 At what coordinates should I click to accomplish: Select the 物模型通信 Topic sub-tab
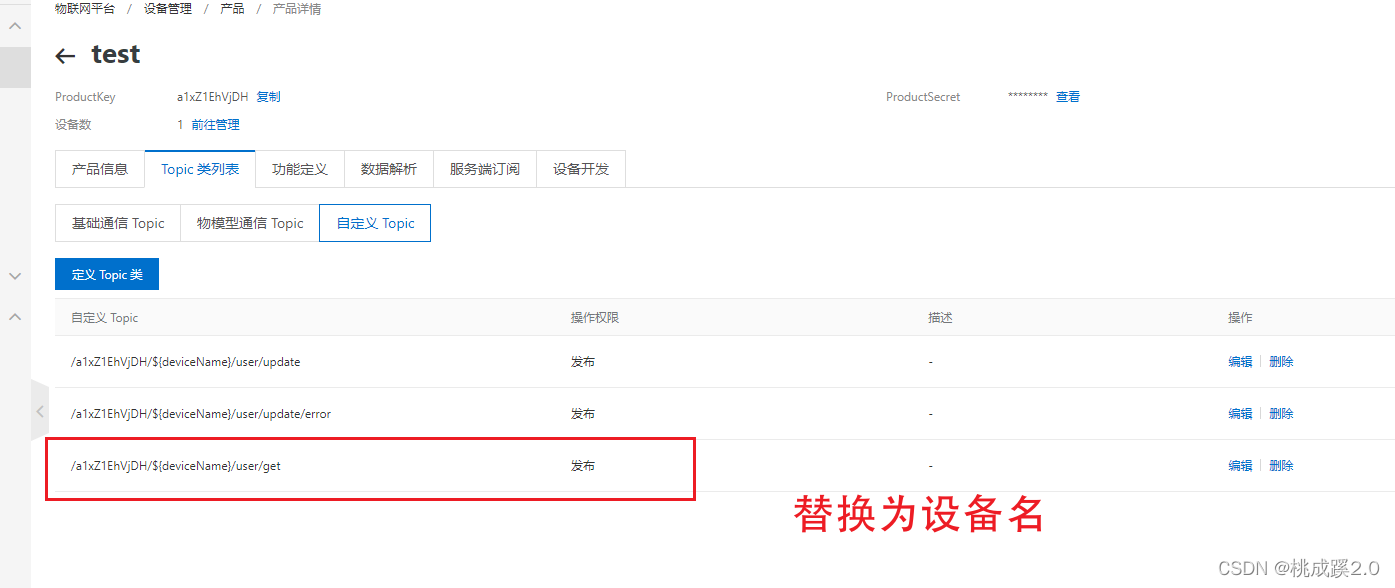pos(250,223)
